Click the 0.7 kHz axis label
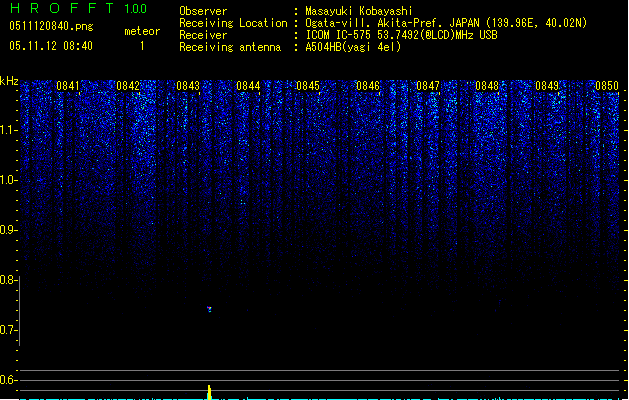629x400 pixels. [8, 330]
